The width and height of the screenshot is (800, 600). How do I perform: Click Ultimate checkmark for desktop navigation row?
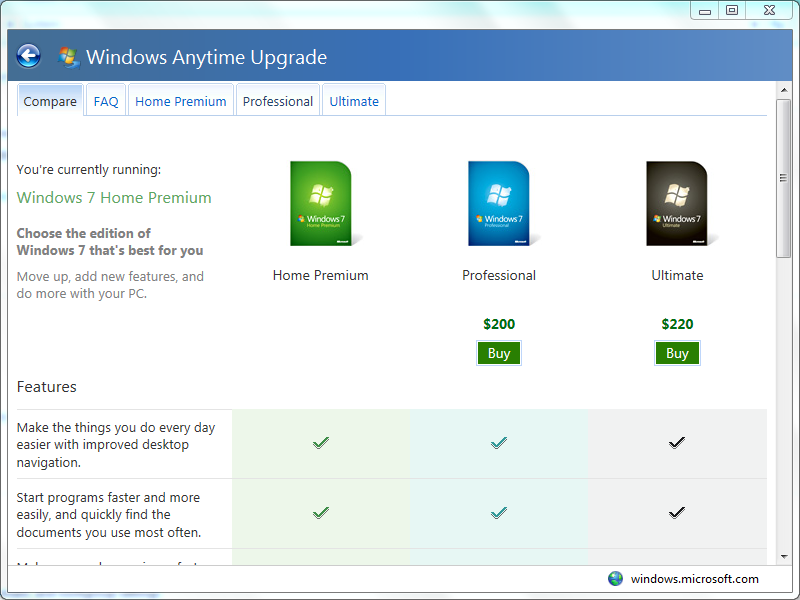[677, 442]
